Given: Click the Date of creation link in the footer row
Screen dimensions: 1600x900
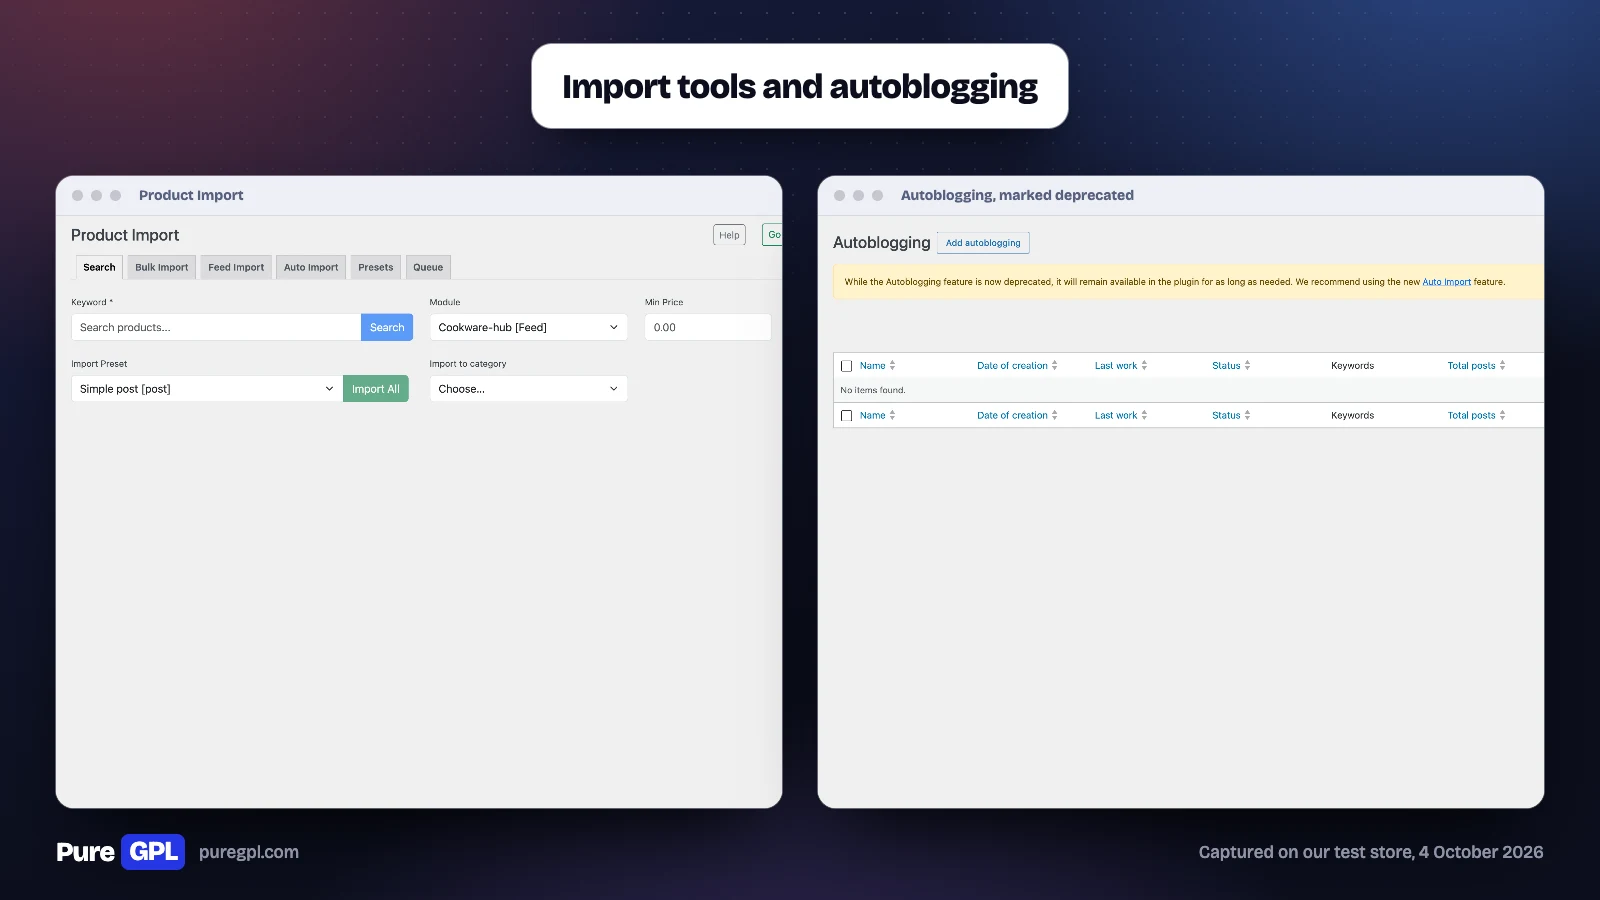Looking at the screenshot, I should click(x=1012, y=416).
